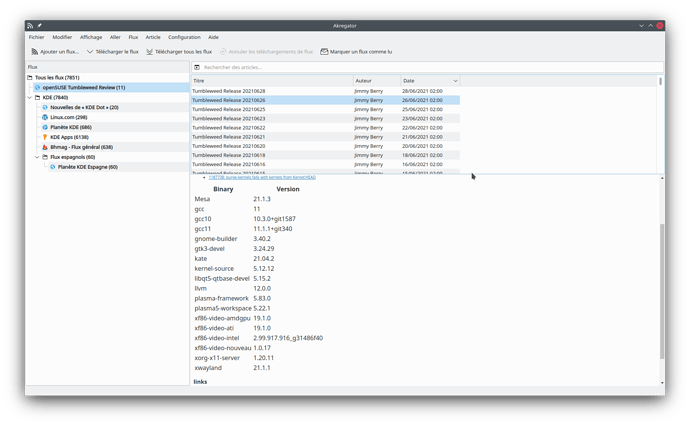Click the Annuler les téléchargements de flux icon

click(x=223, y=52)
